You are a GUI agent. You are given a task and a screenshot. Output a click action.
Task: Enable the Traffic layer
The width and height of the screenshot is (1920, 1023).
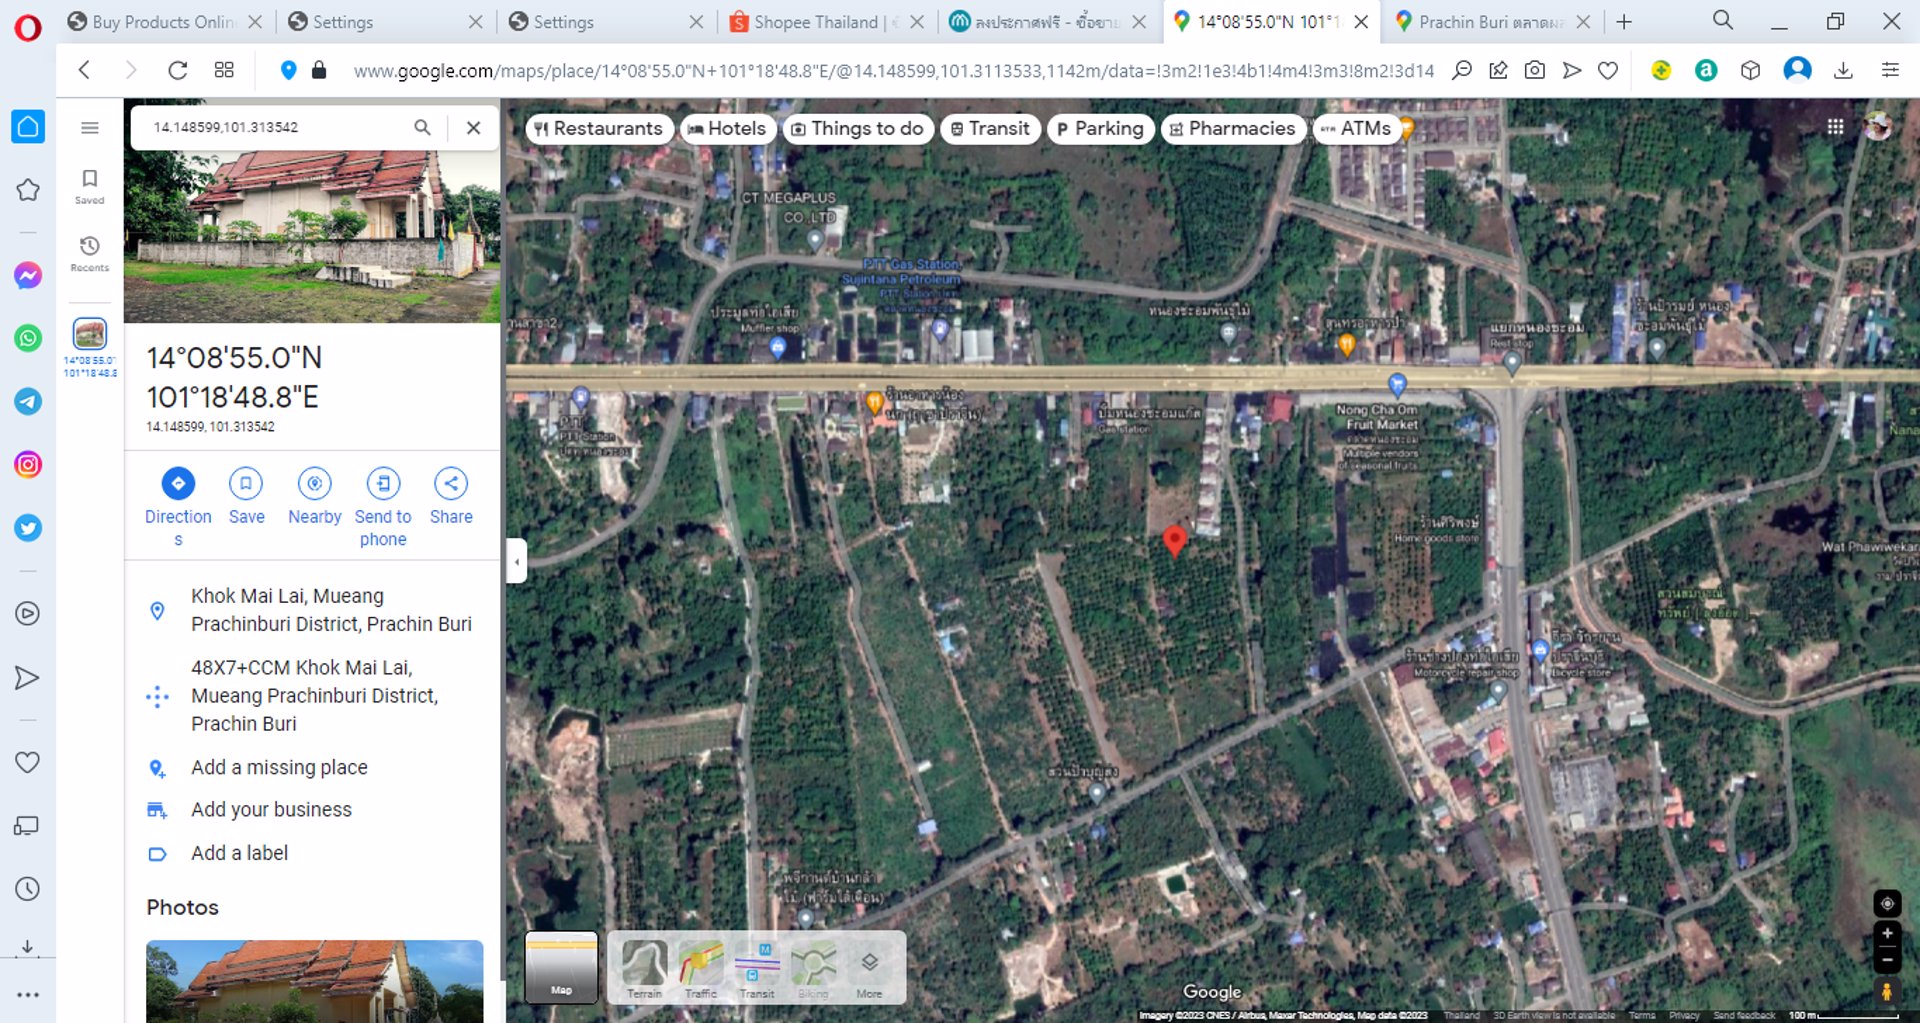click(x=700, y=967)
